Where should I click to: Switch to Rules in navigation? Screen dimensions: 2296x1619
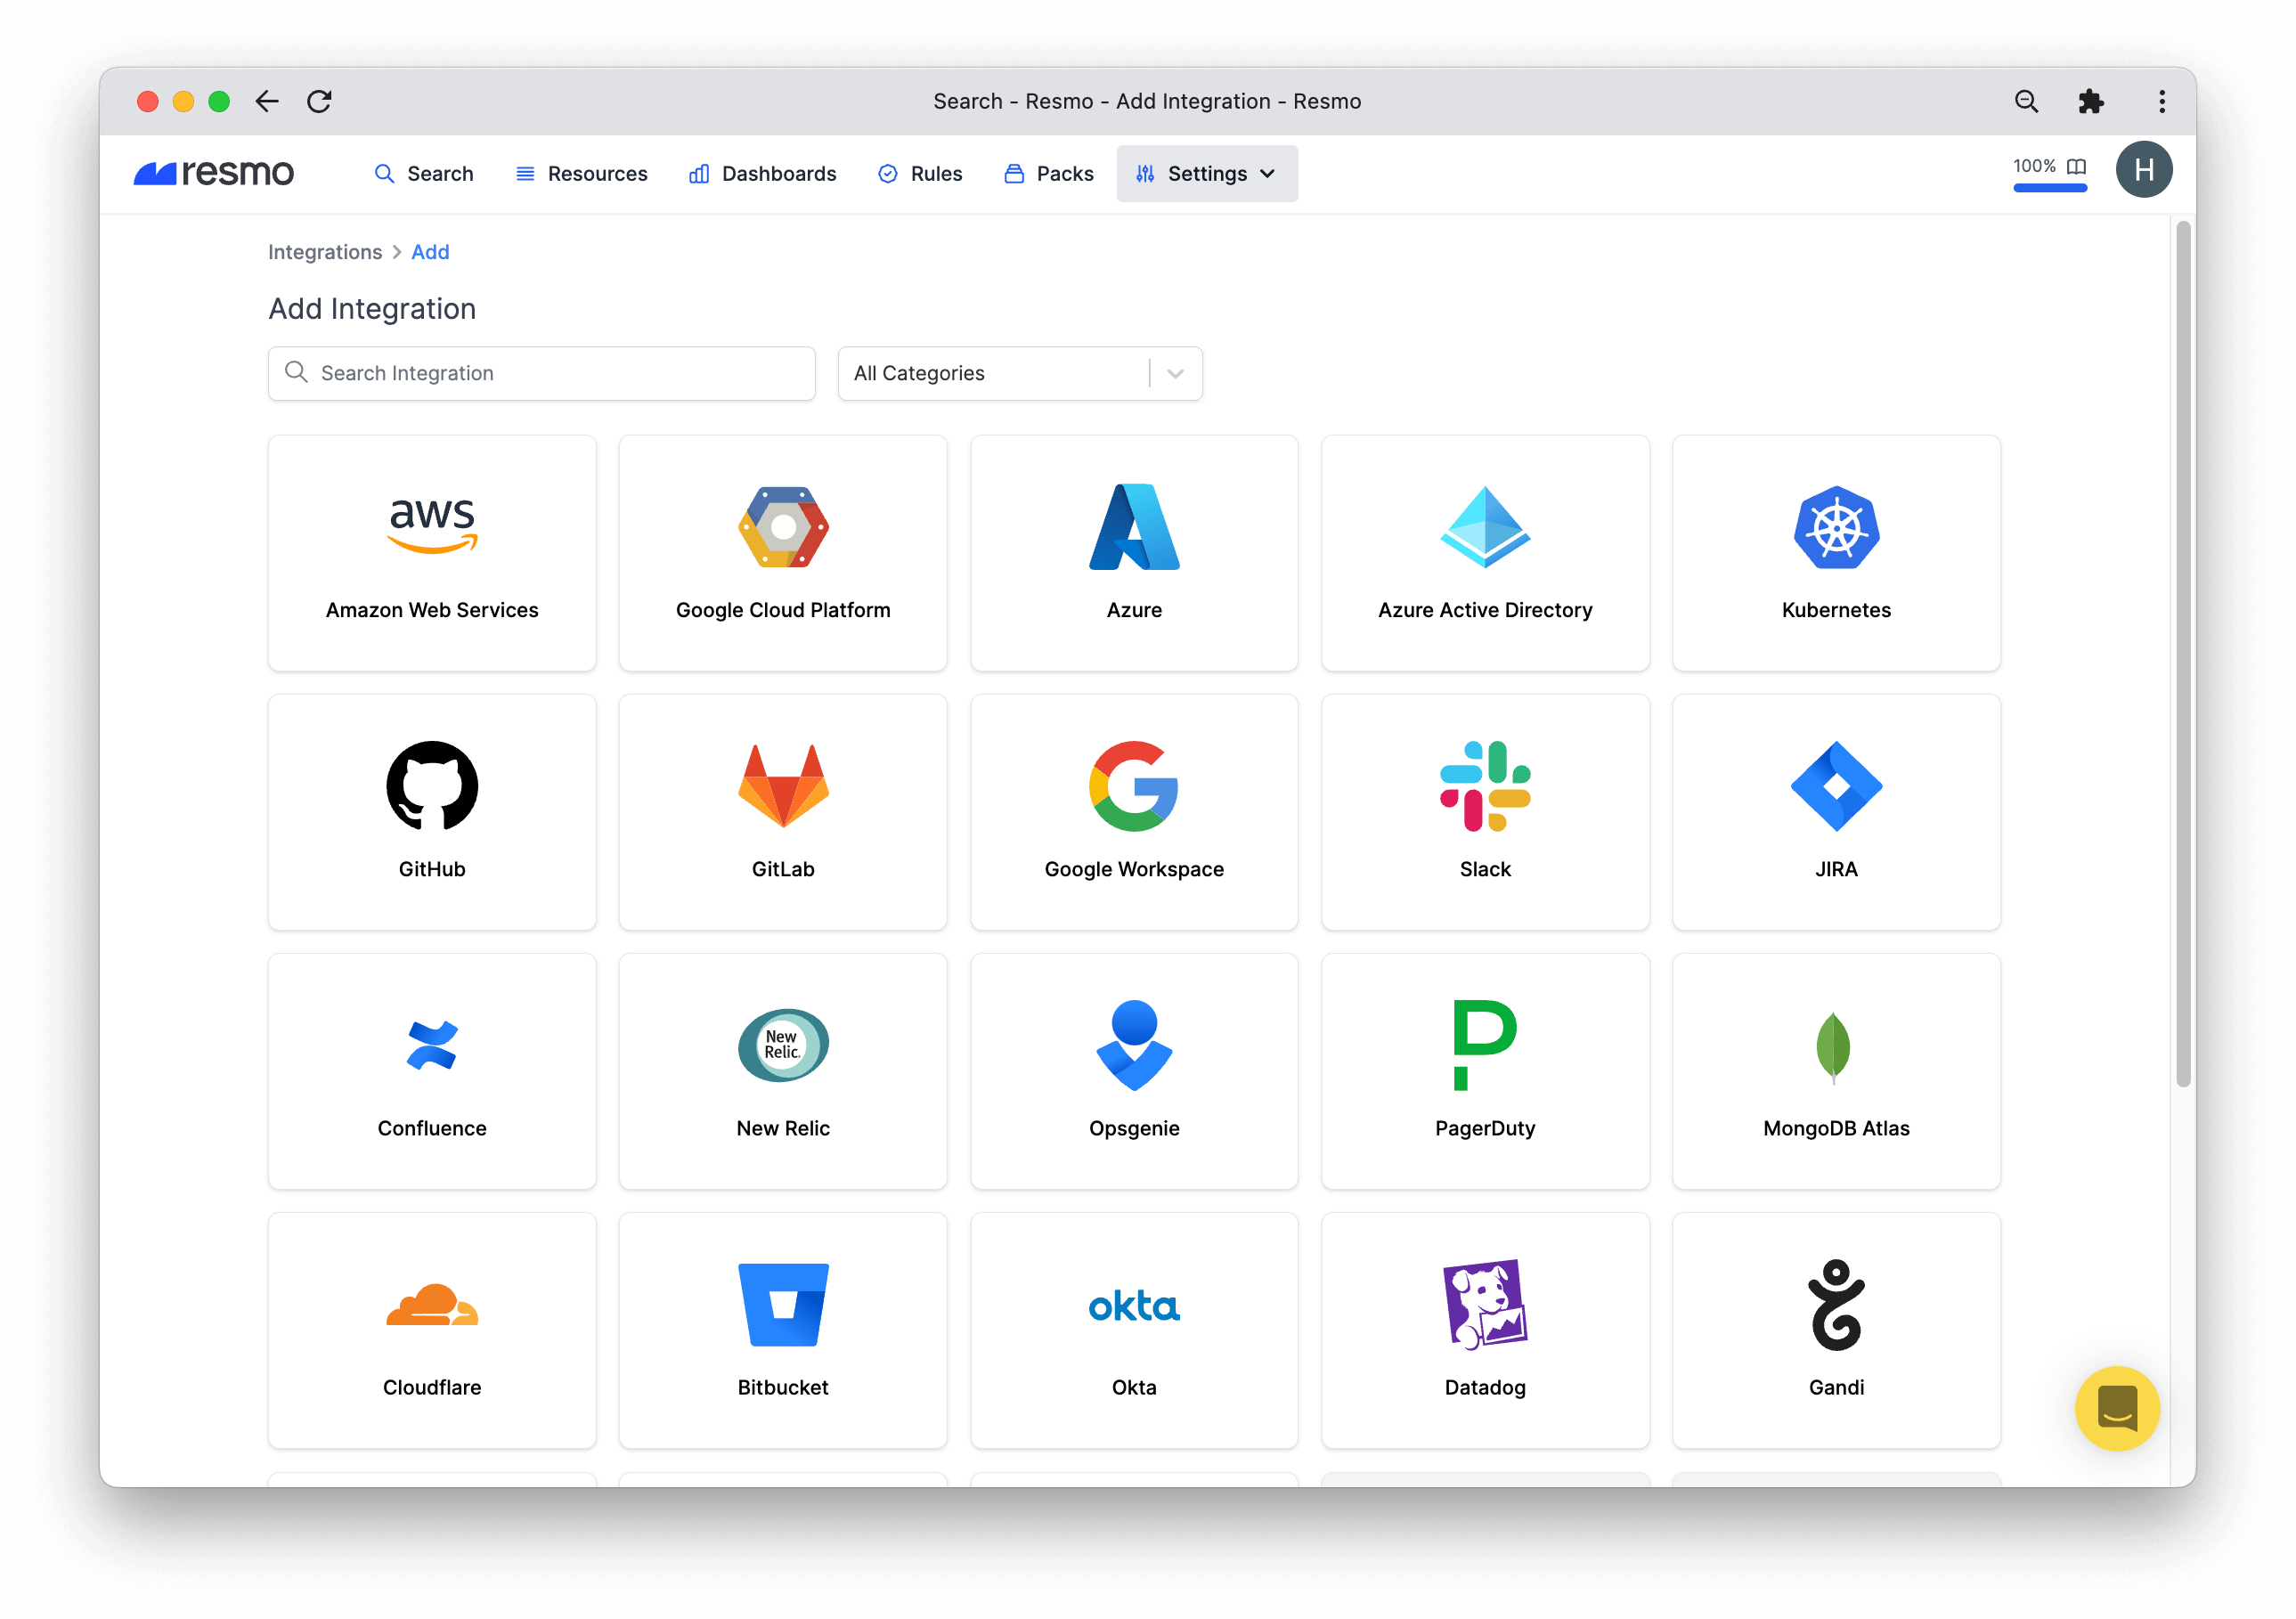click(920, 173)
